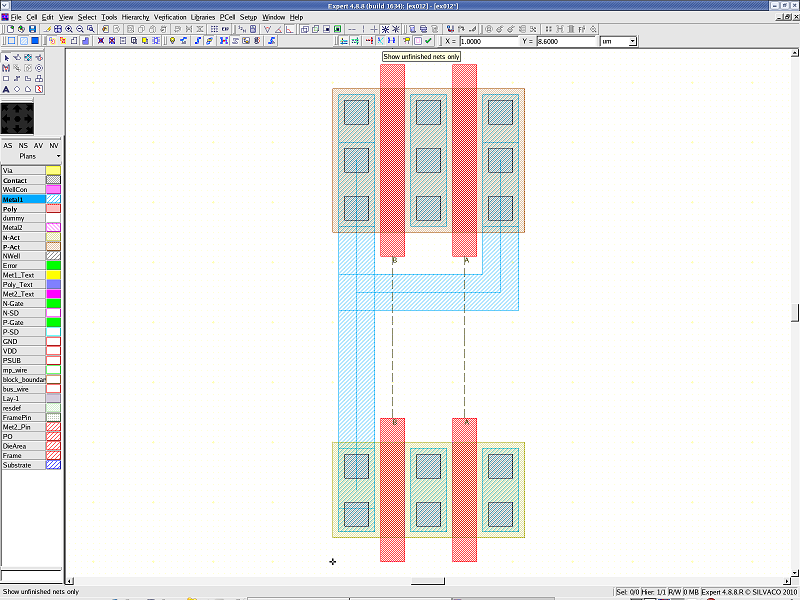Toggle the NV layer filter

point(54,146)
